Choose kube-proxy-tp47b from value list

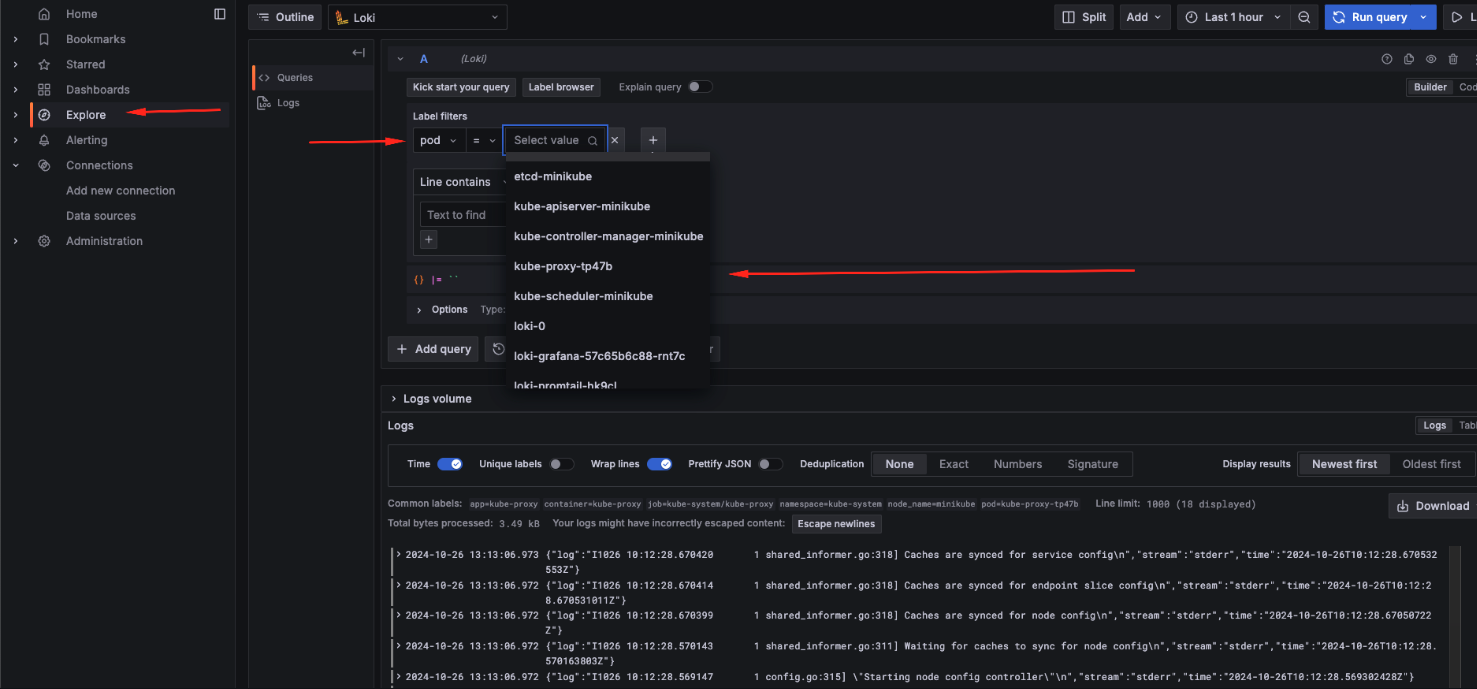point(608,266)
